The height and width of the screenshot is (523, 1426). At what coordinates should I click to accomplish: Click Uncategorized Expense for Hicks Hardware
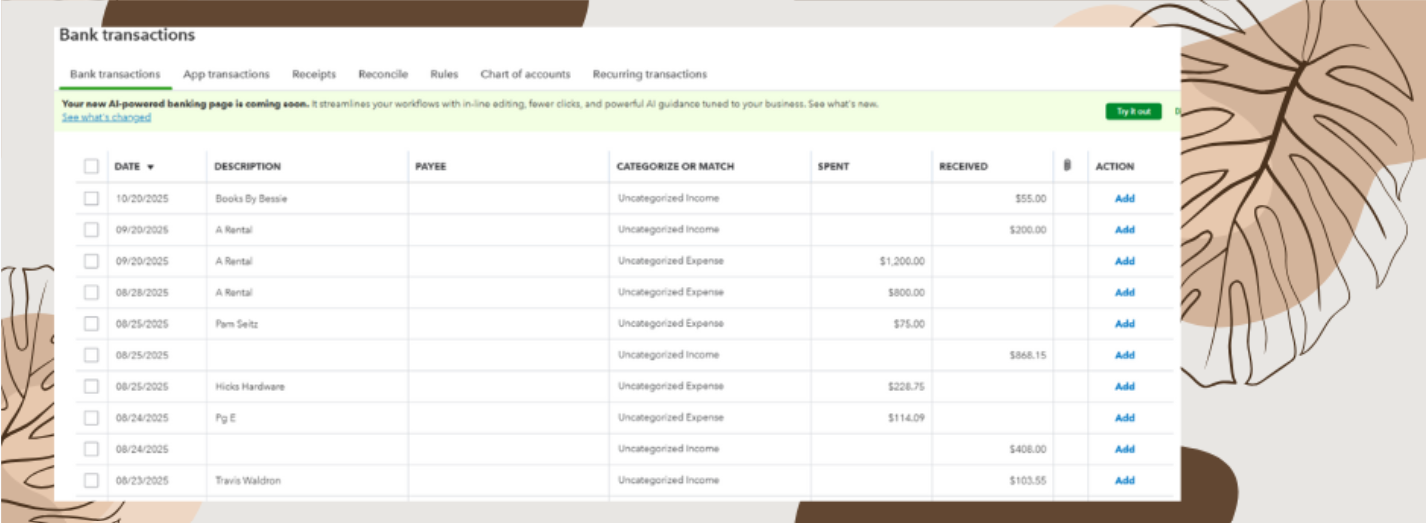point(670,386)
